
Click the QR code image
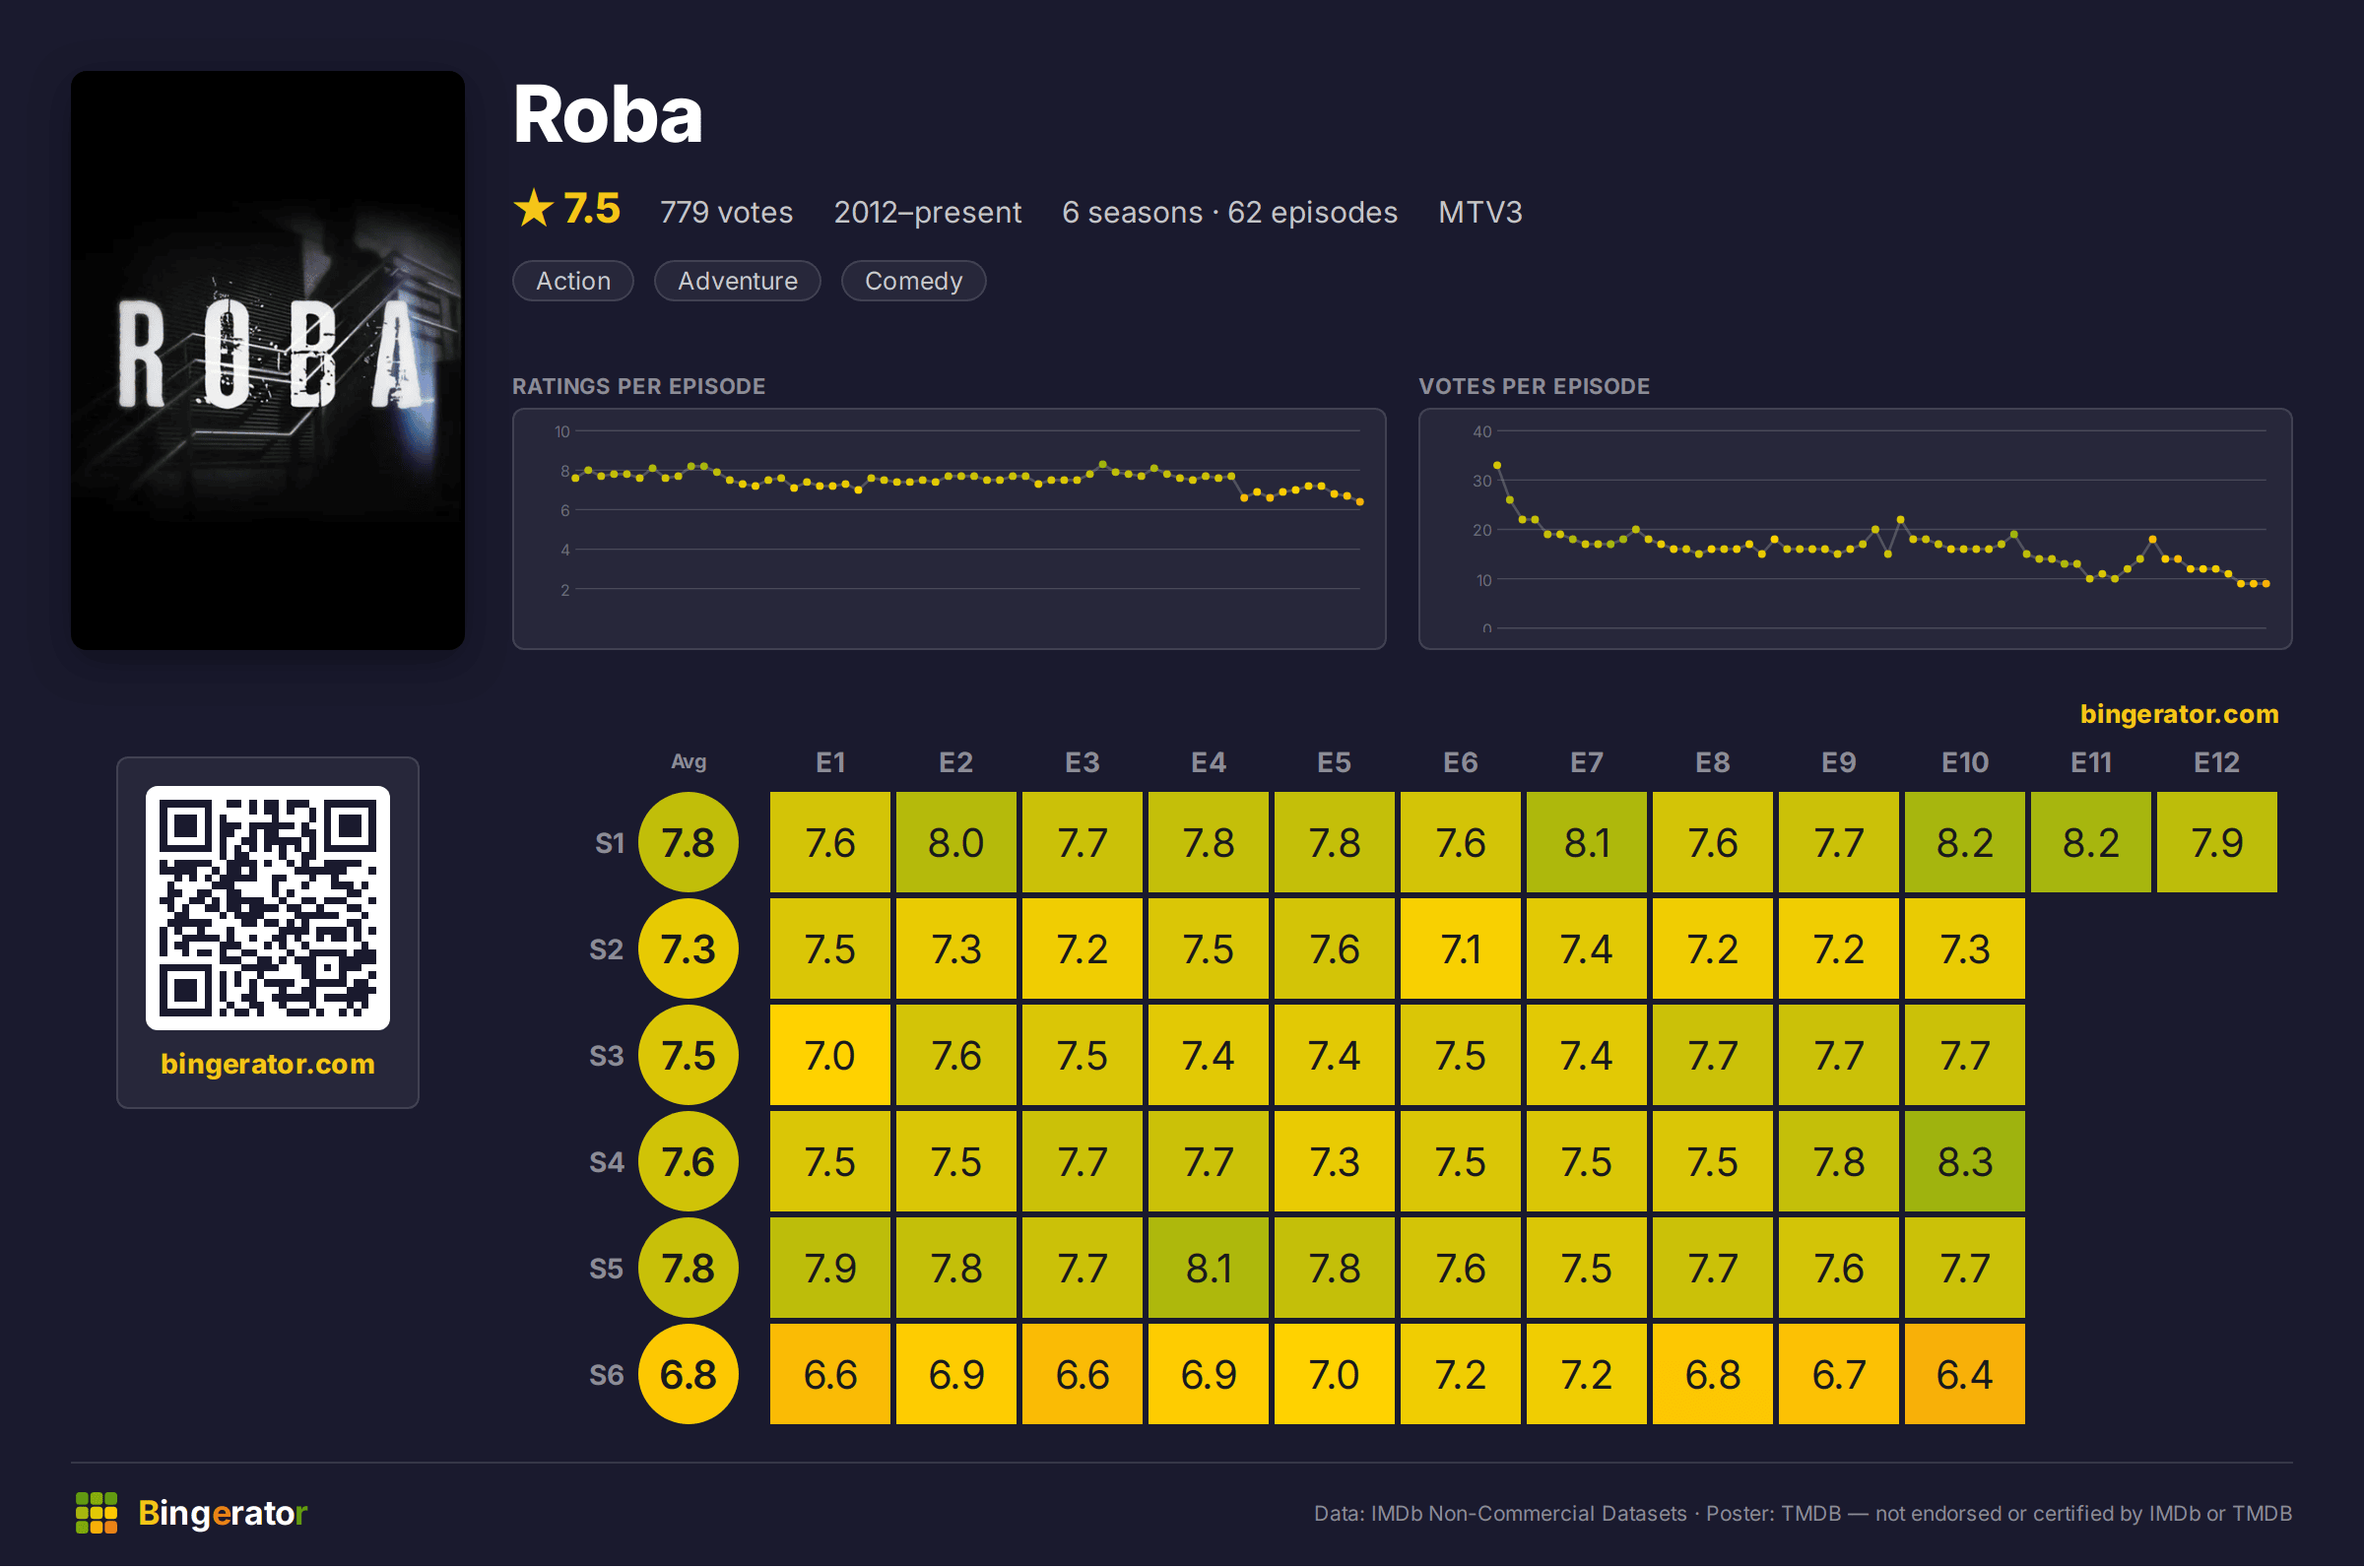coord(267,908)
